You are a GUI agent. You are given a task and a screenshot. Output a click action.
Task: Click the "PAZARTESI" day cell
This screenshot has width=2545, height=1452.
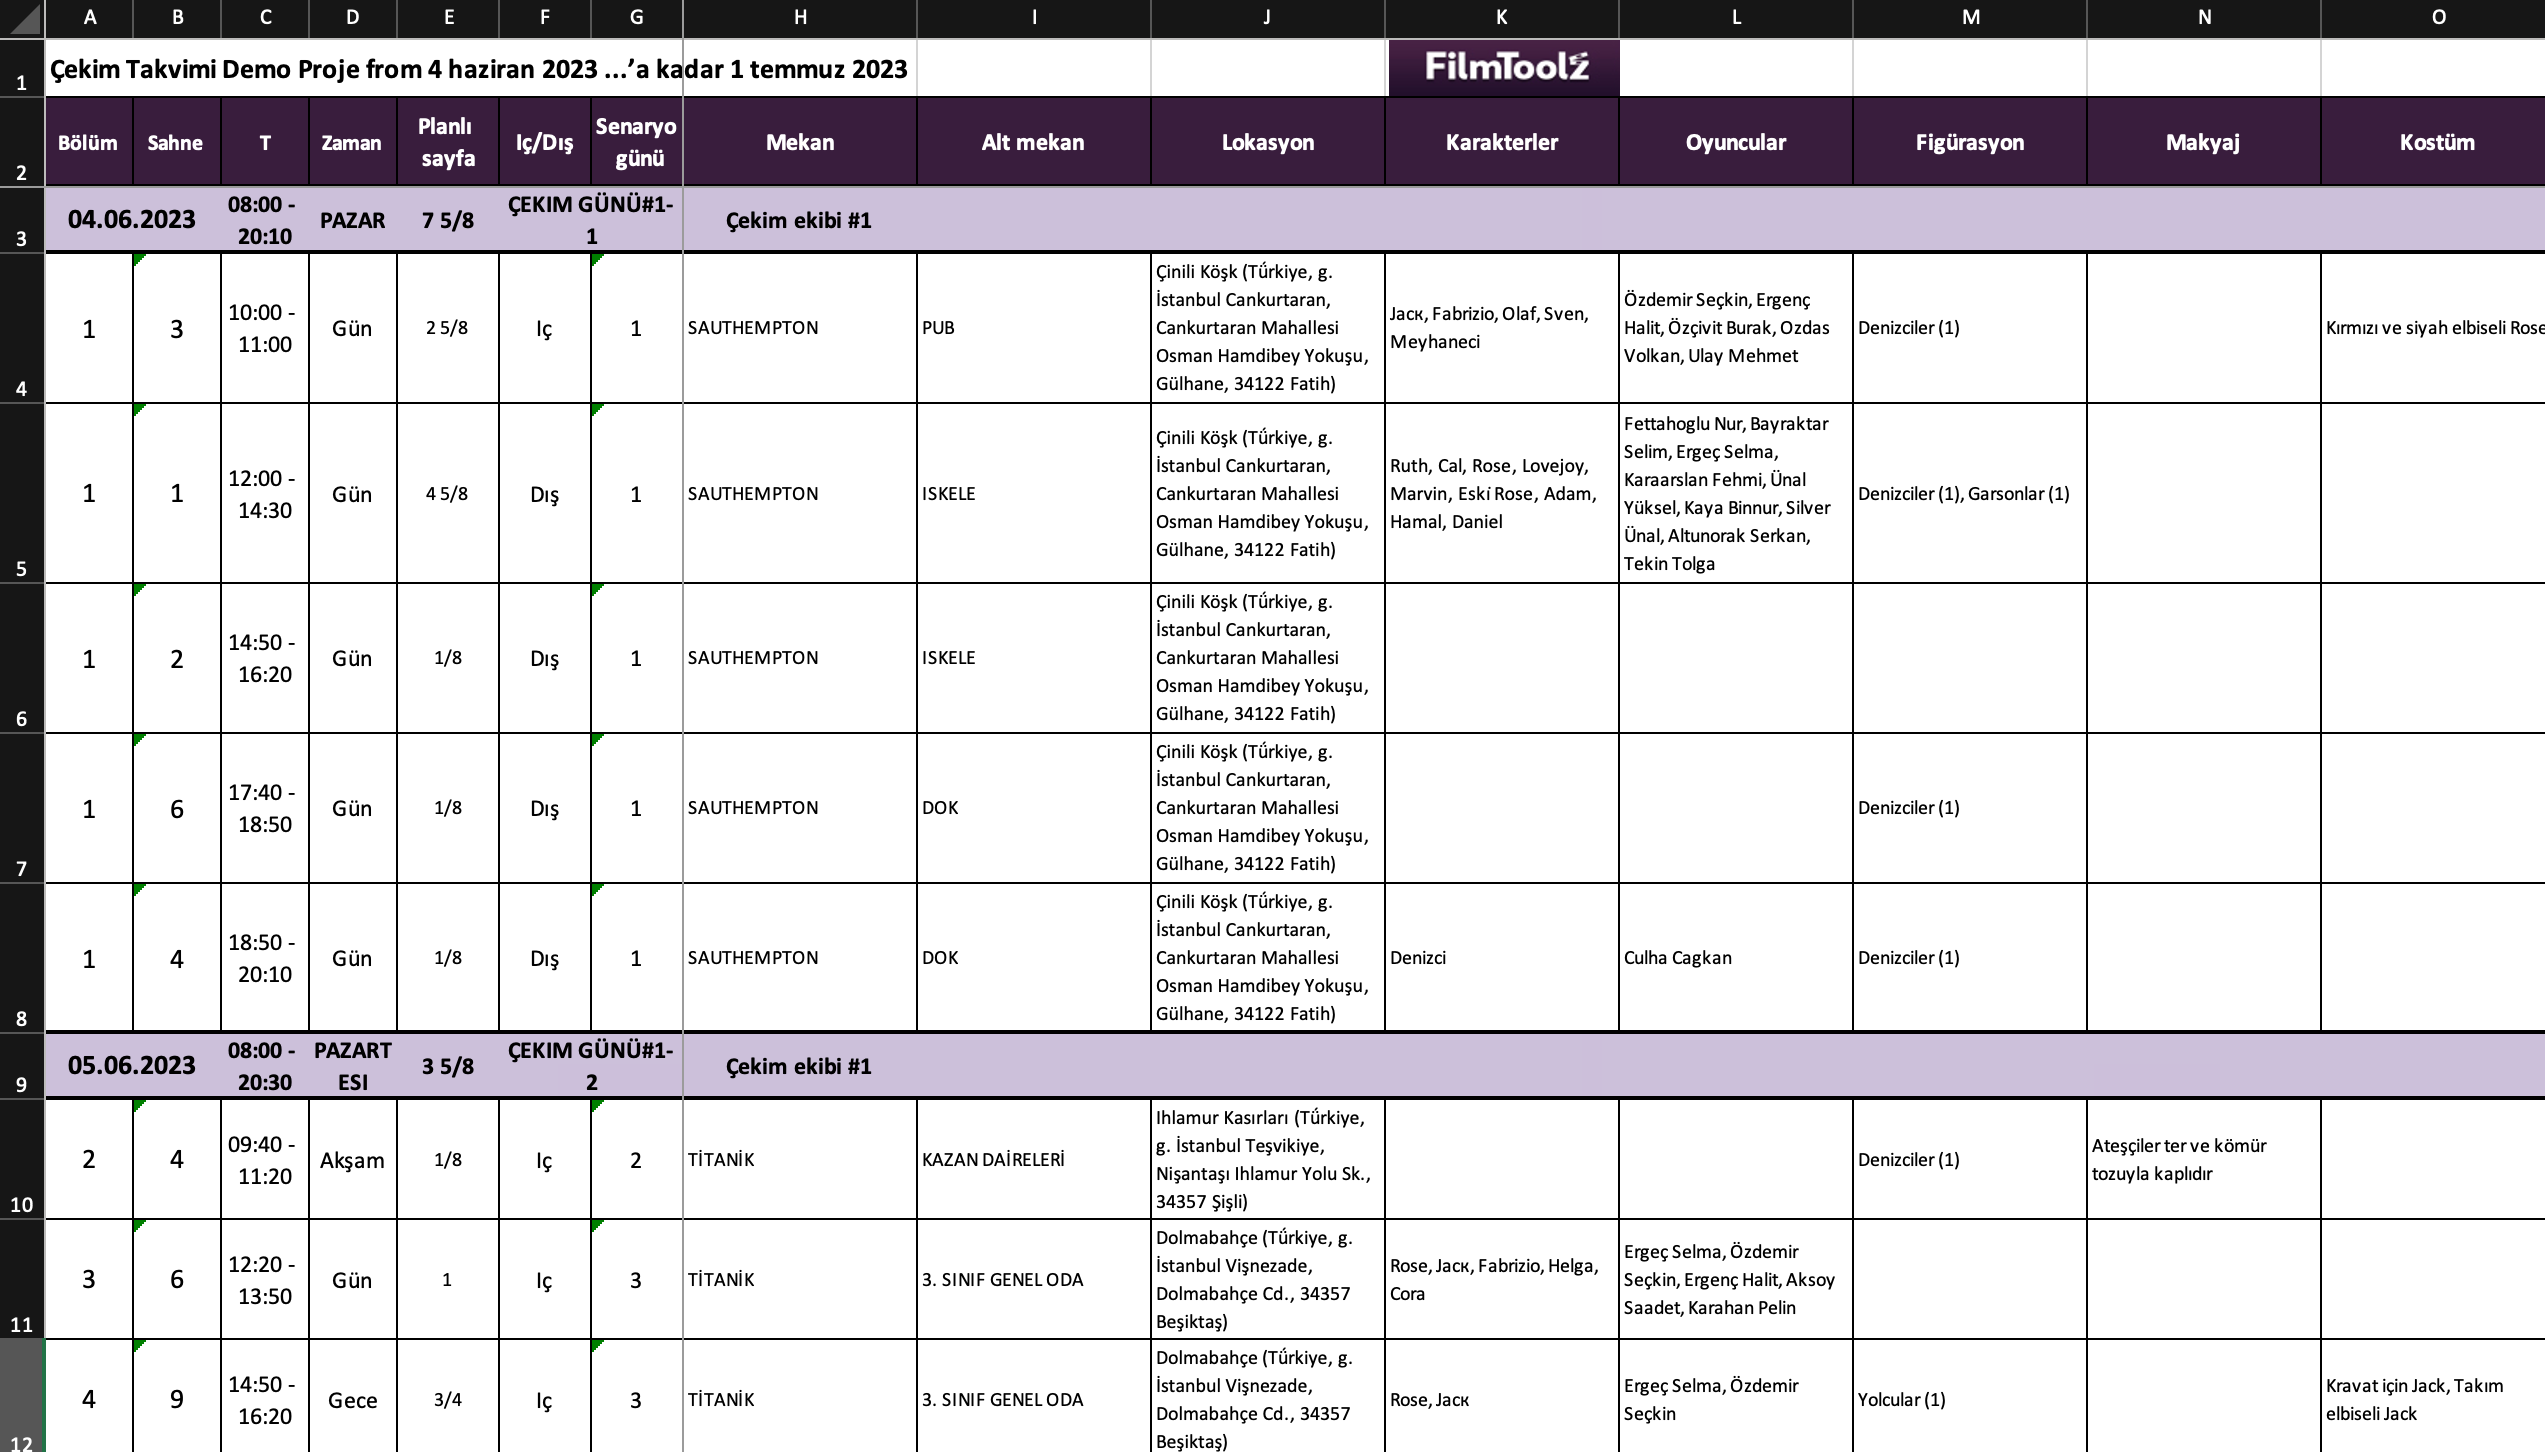click(352, 1066)
